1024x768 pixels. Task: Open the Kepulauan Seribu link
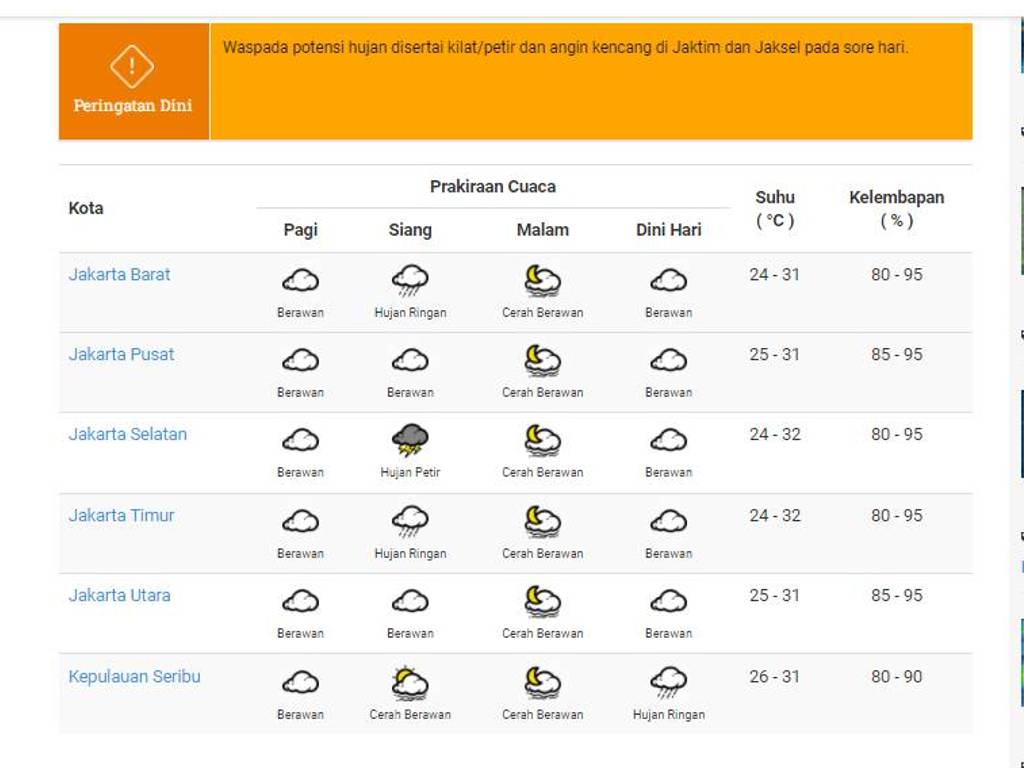coord(134,676)
